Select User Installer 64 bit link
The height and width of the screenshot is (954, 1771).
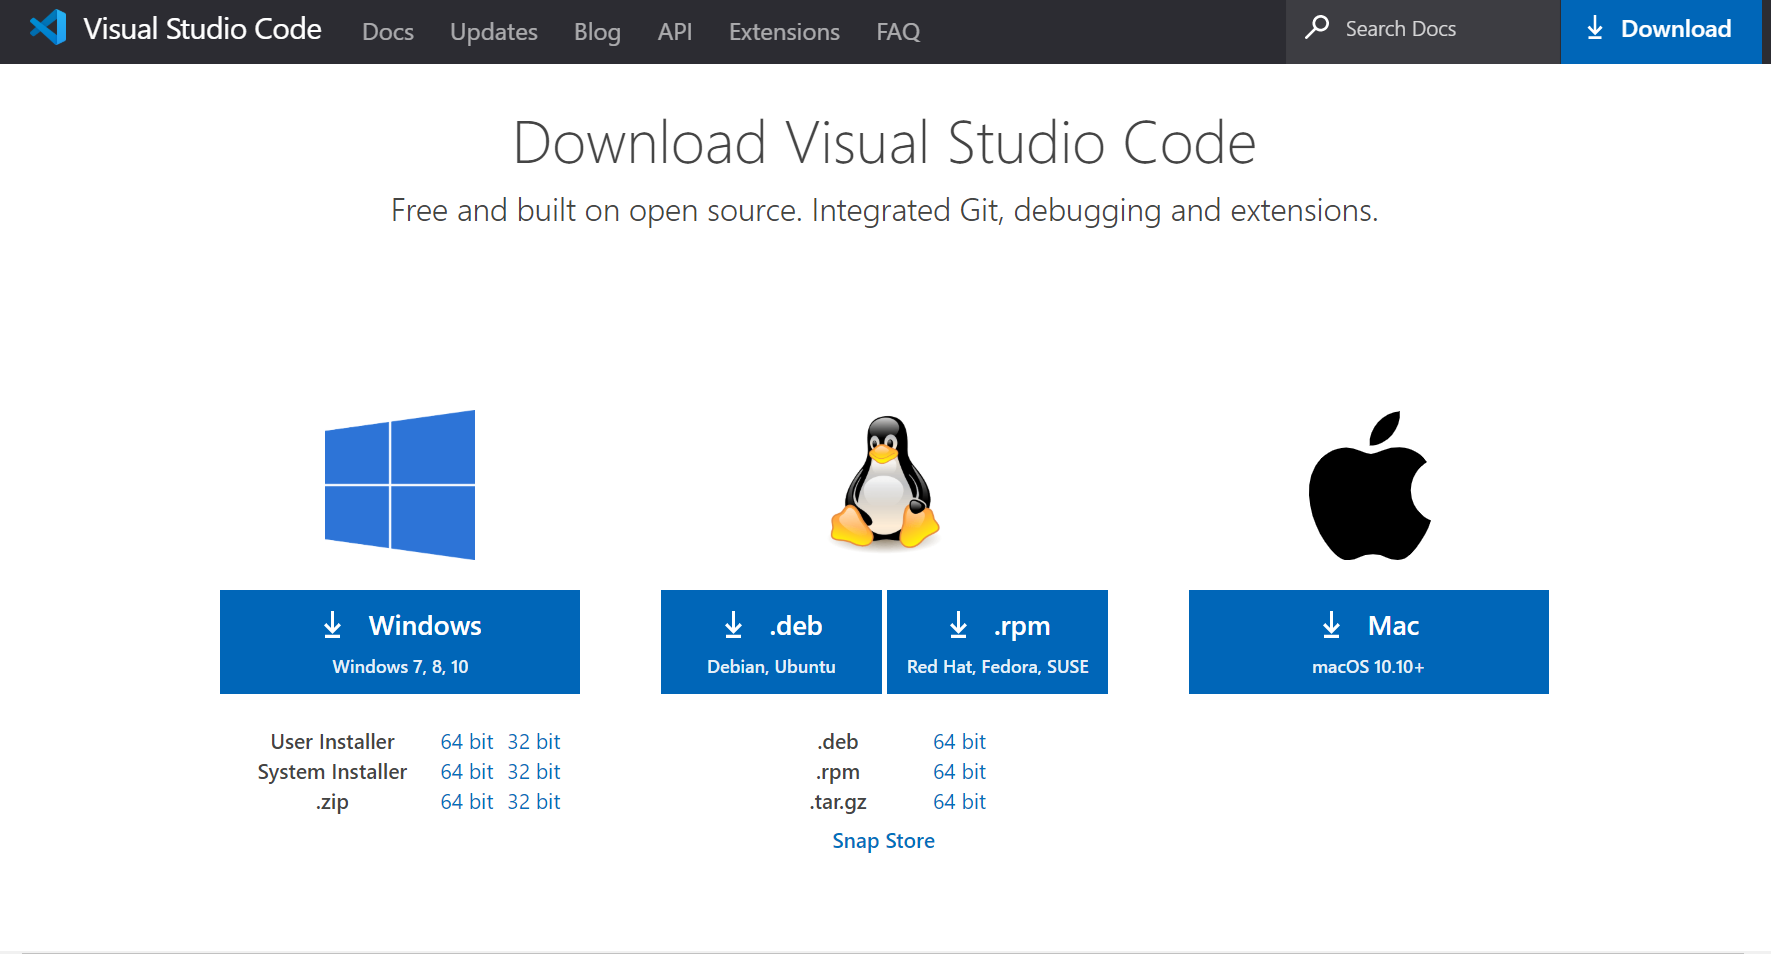(x=467, y=742)
